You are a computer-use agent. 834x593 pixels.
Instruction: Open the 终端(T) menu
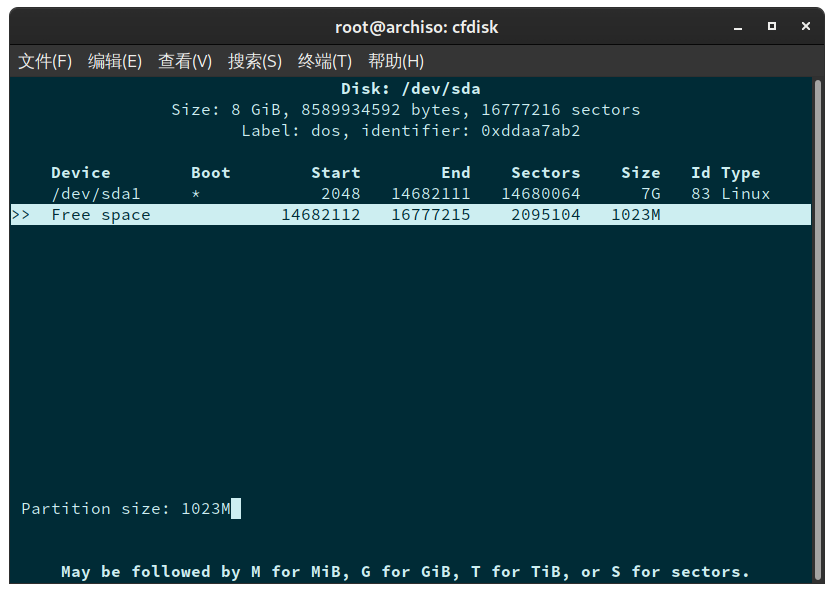[x=324, y=61]
